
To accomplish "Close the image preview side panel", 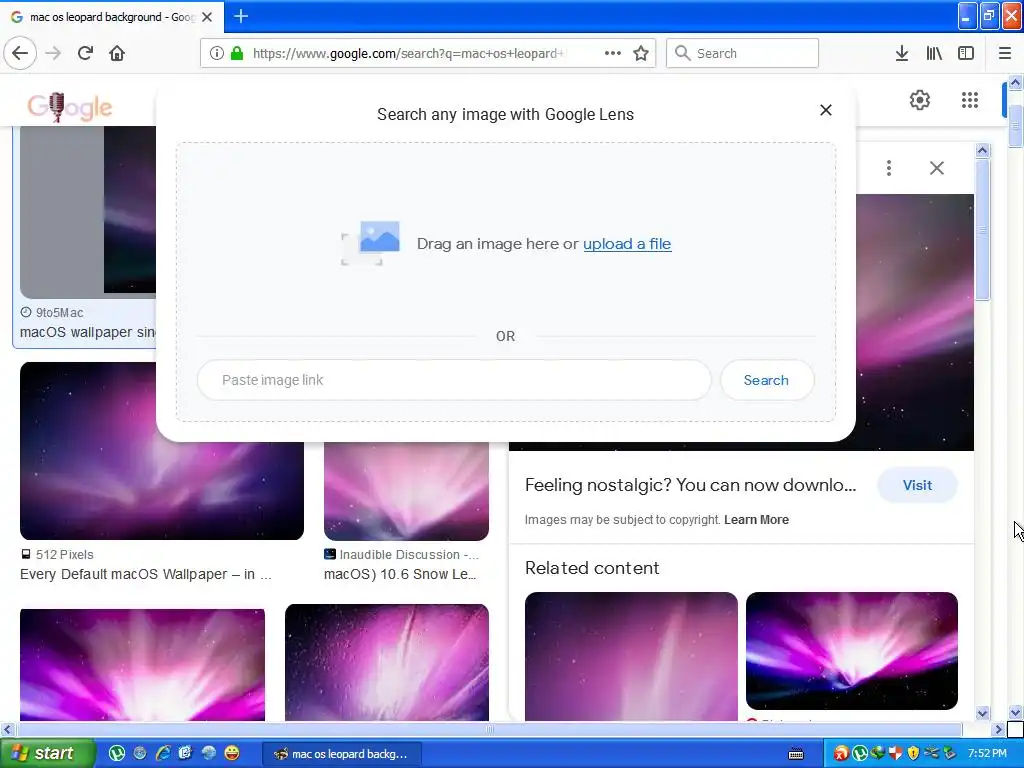I will pyautogui.click(x=936, y=168).
